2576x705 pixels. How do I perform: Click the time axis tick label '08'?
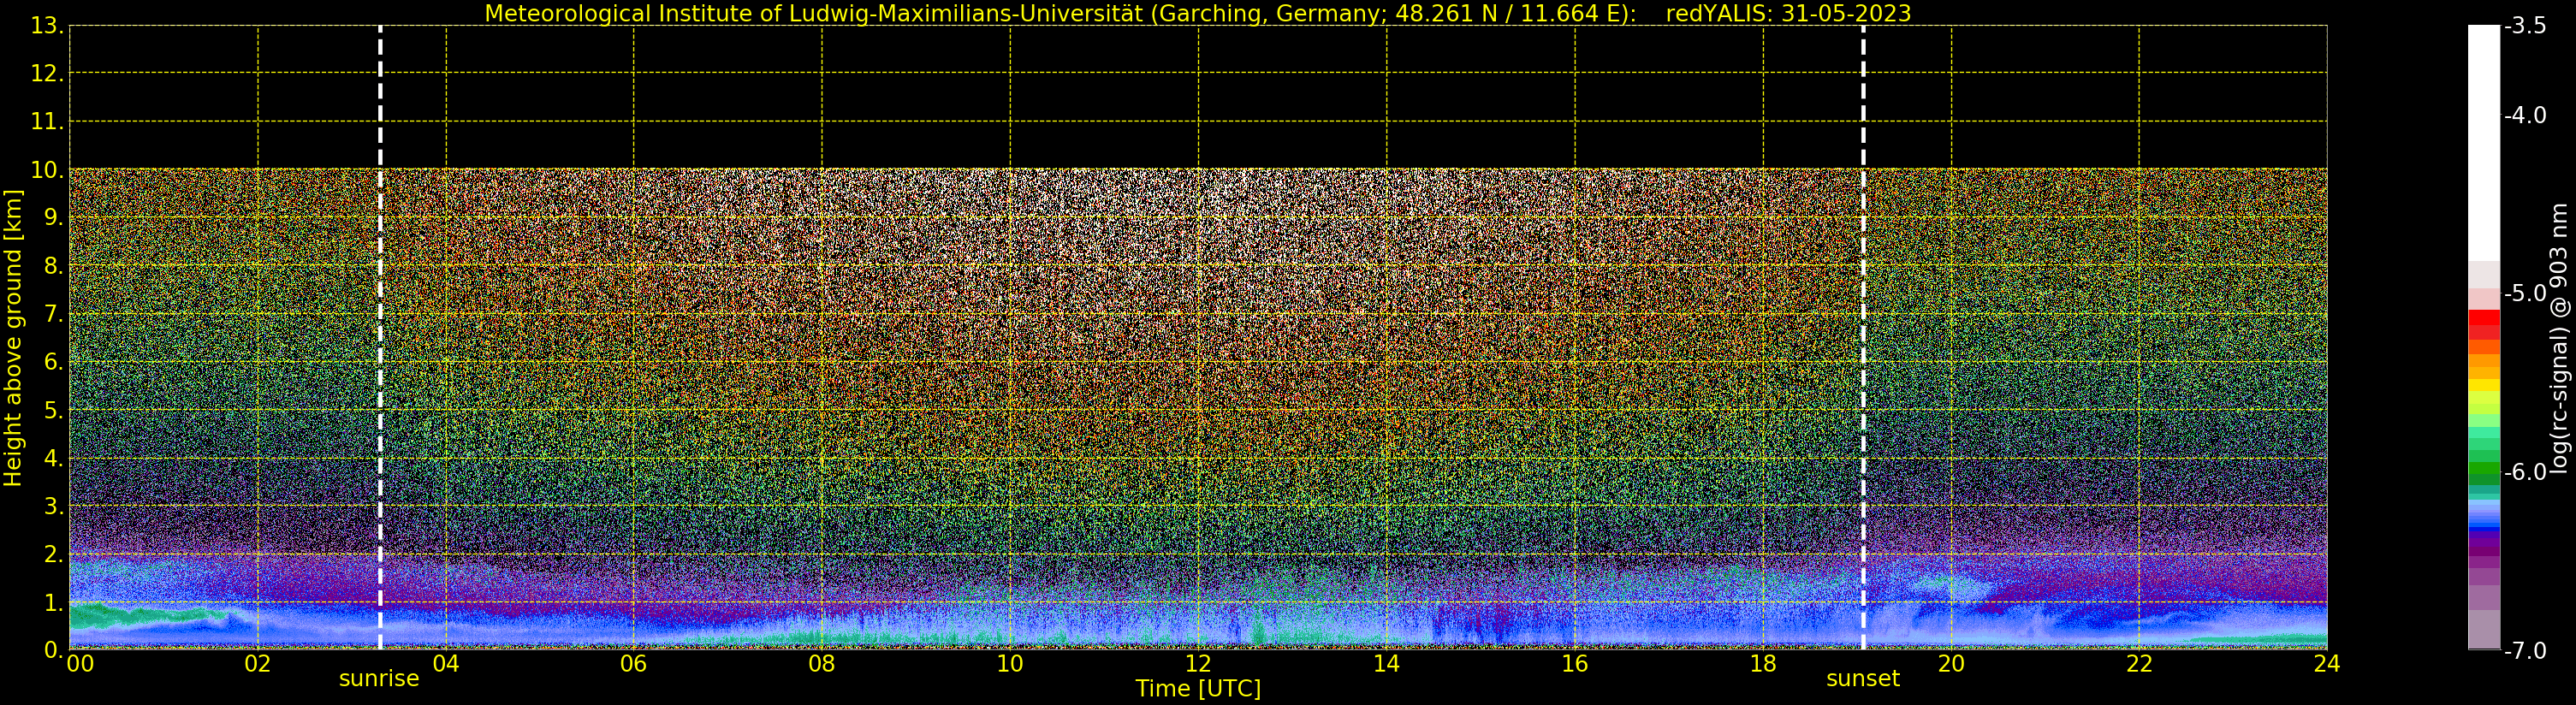[822, 664]
